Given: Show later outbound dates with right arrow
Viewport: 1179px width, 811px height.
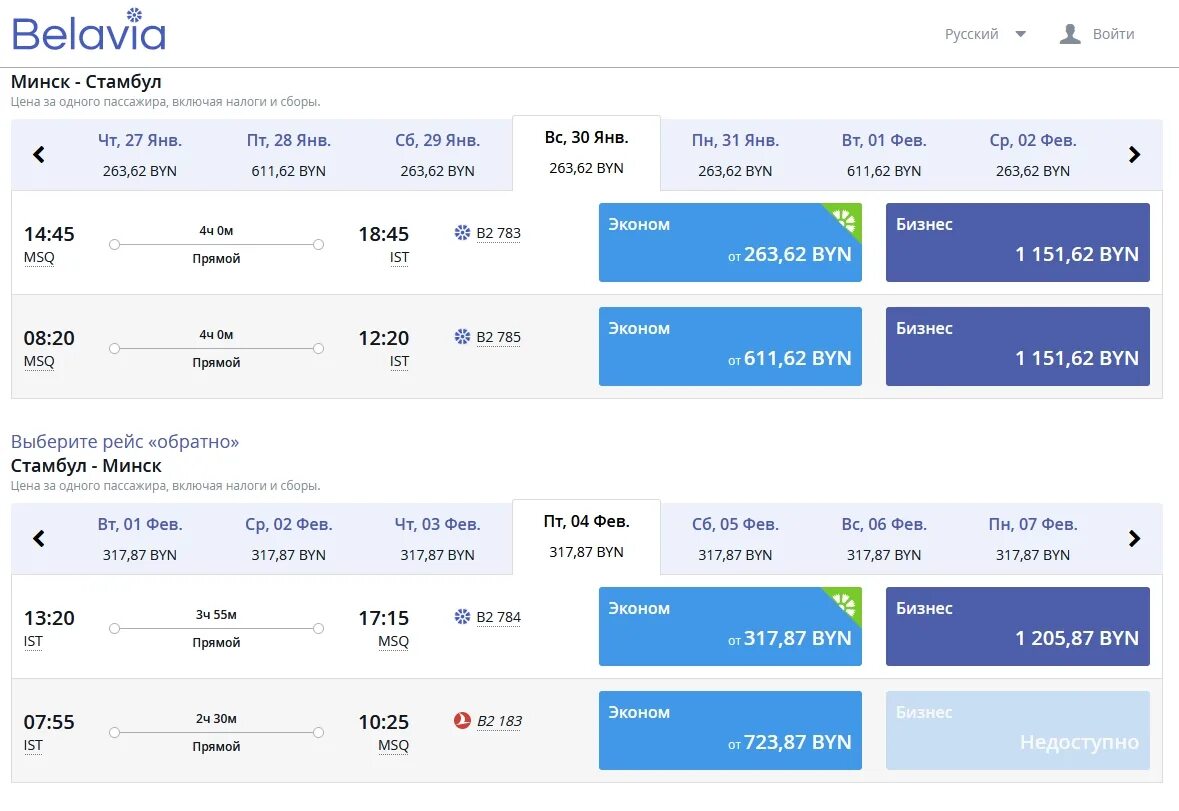Looking at the screenshot, I should [1134, 155].
